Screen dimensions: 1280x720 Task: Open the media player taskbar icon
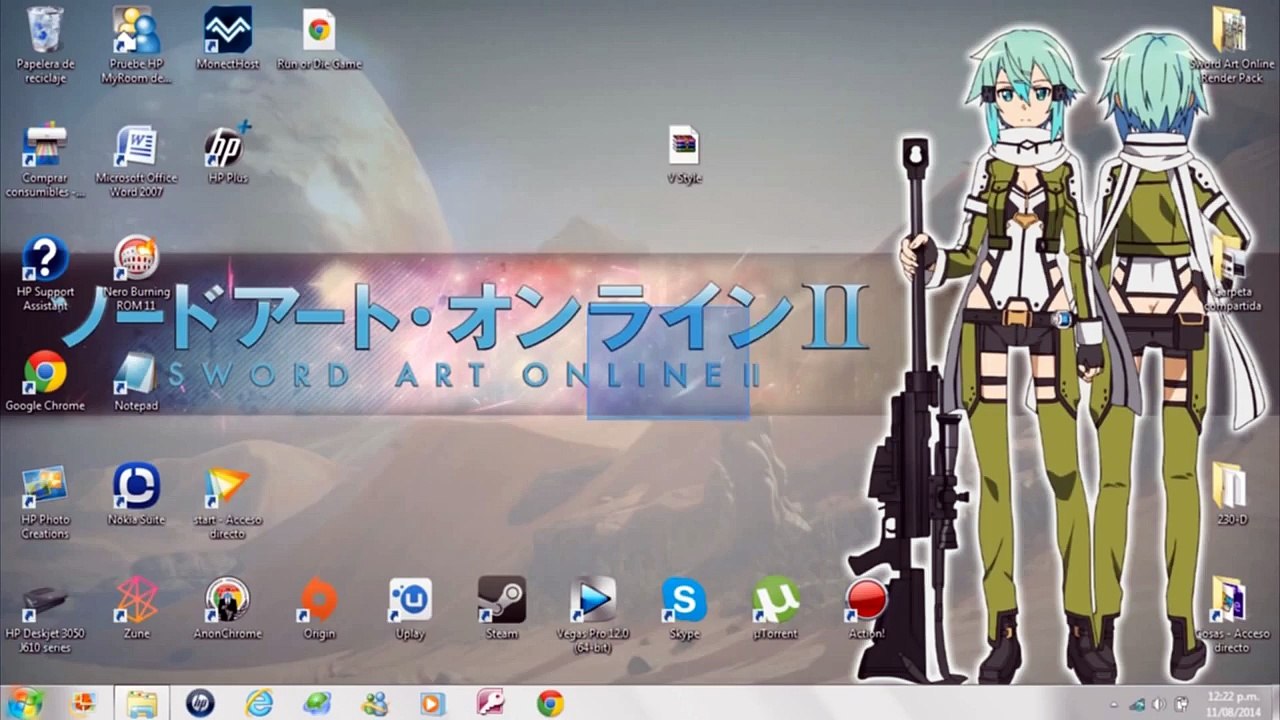[433, 703]
